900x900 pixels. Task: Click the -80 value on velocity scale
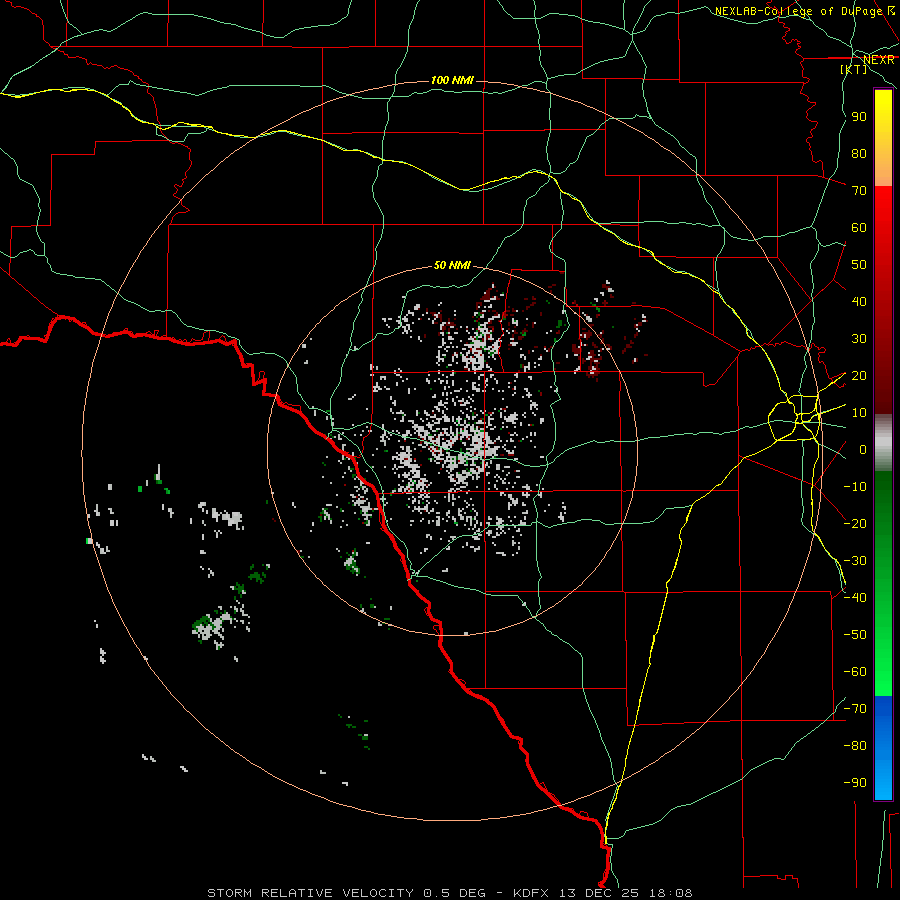855,746
